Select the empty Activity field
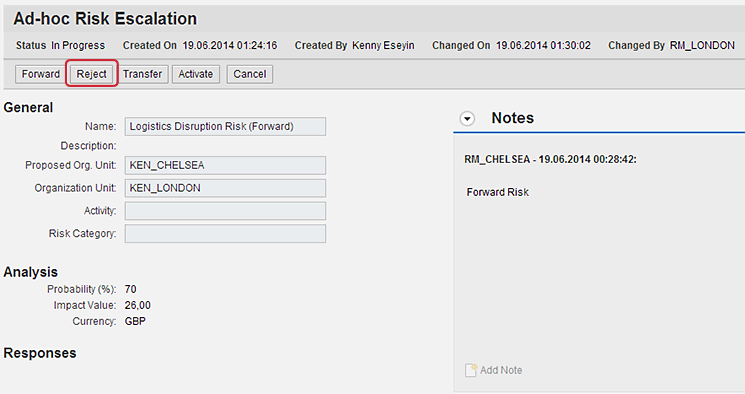Viewport: 745px width, 394px height. pyautogui.click(x=225, y=211)
